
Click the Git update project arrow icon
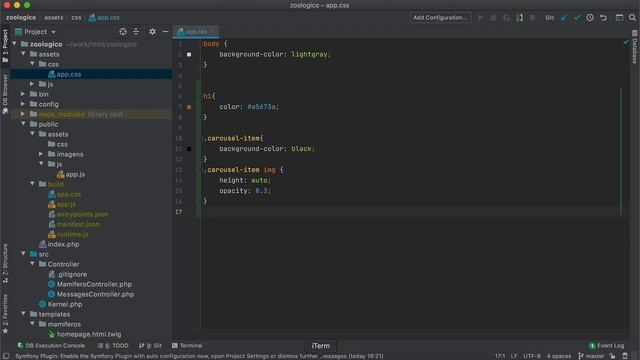pyautogui.click(x=564, y=18)
